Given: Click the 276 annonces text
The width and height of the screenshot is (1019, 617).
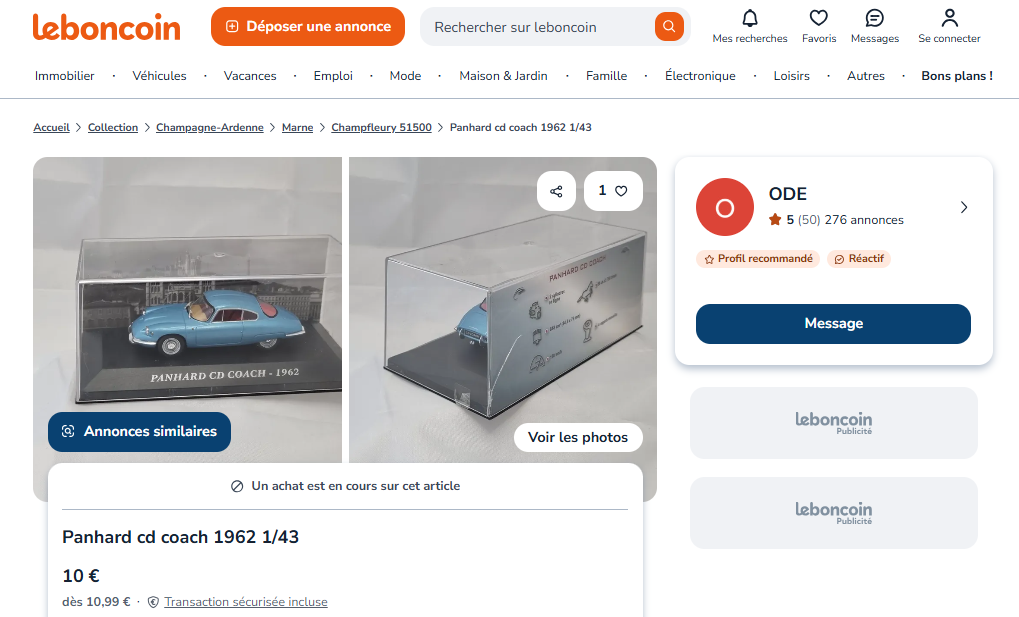Looking at the screenshot, I should [864, 220].
